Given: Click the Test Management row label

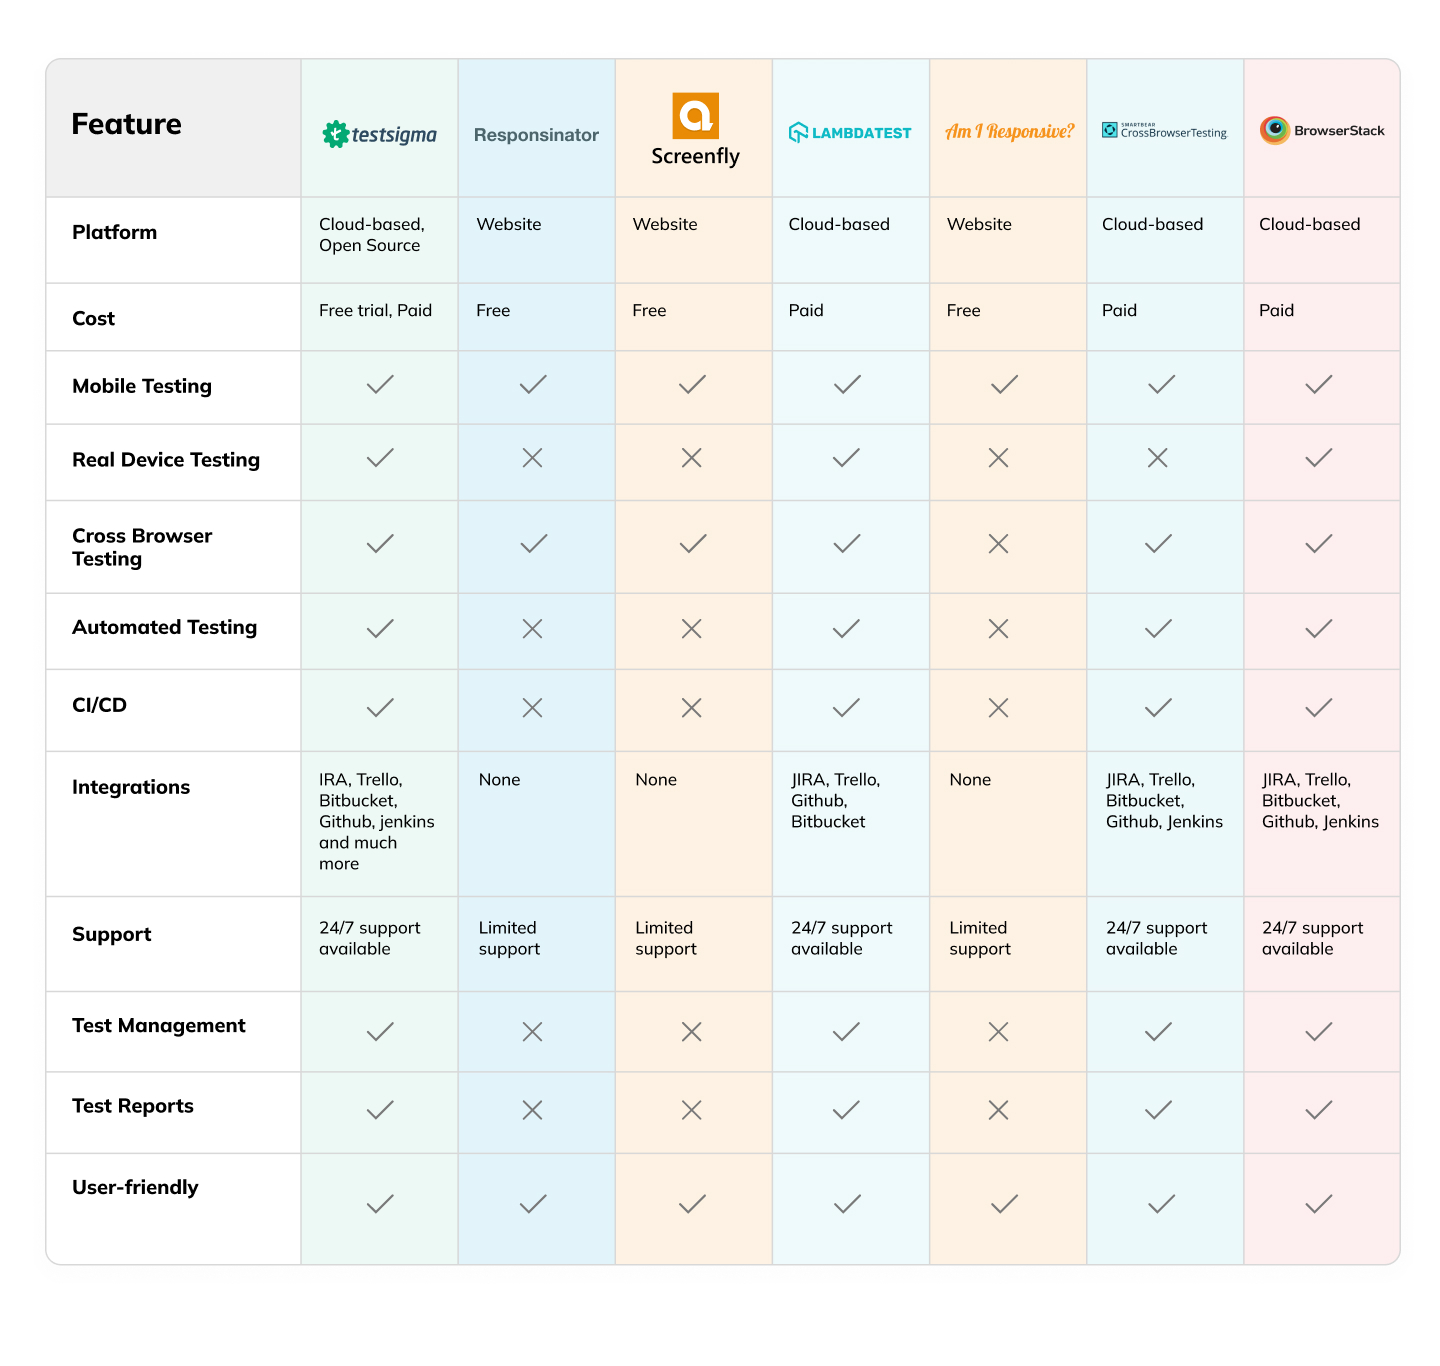Looking at the screenshot, I should pyautogui.click(x=159, y=1025).
